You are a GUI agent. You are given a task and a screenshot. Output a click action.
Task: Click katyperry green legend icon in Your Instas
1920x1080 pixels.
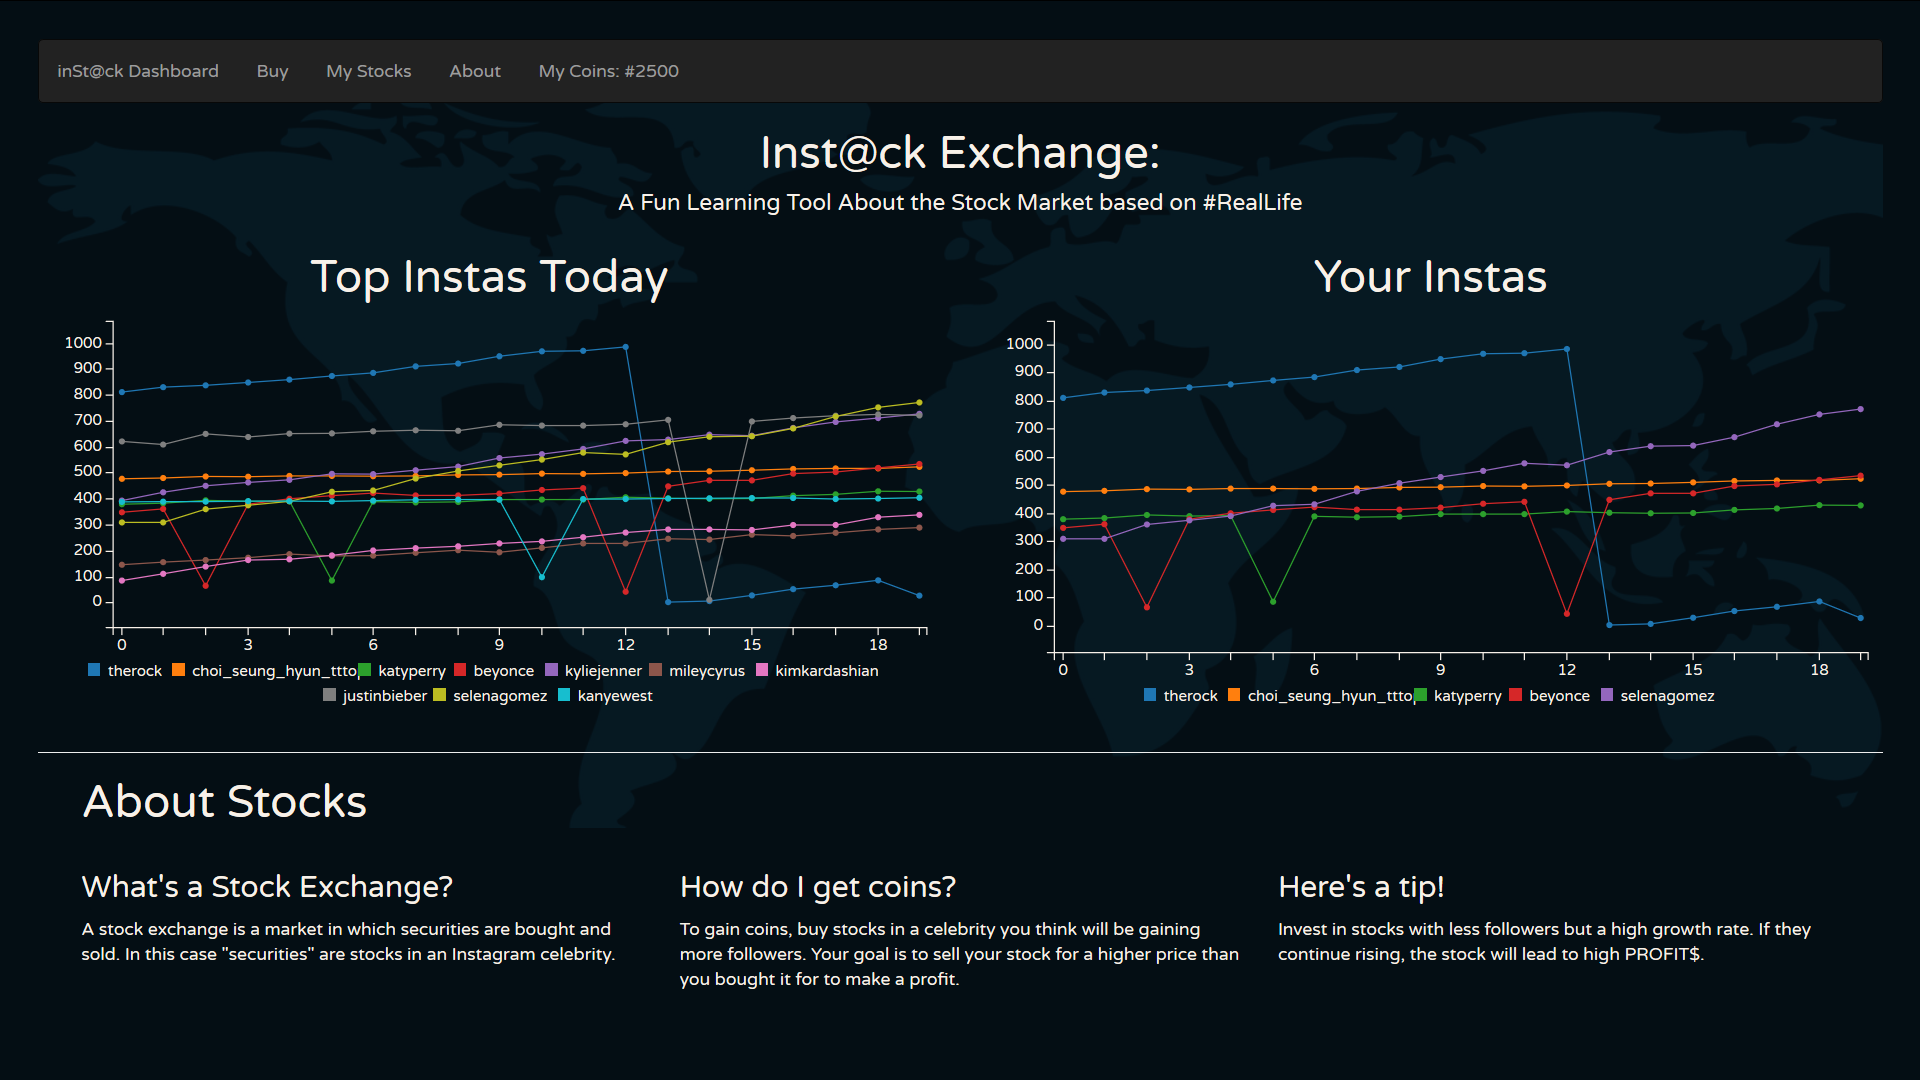(1421, 695)
